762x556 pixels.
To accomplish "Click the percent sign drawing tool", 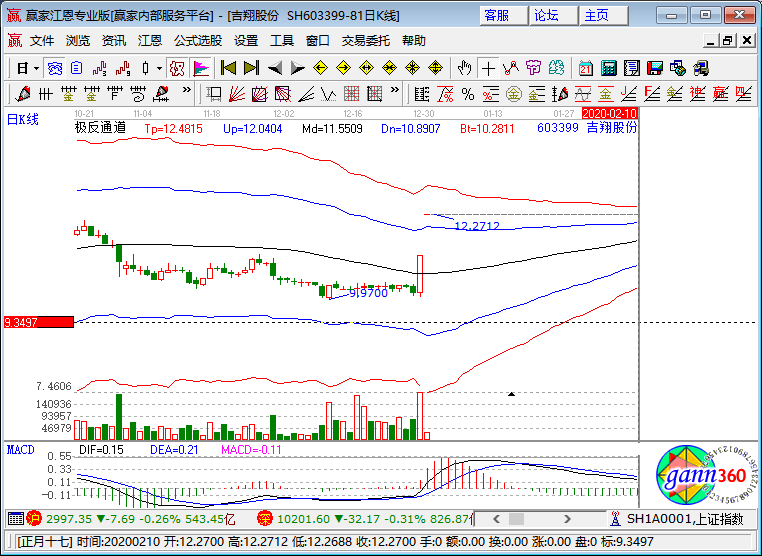I will click(x=467, y=94).
